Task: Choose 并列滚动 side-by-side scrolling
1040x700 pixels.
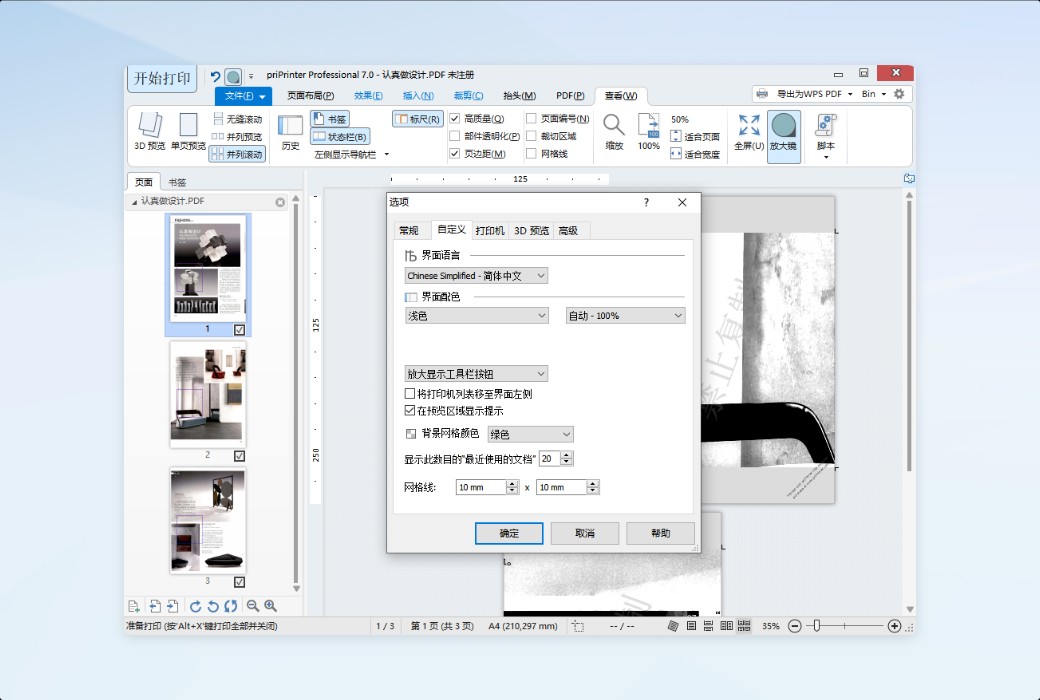Action: 237,154
